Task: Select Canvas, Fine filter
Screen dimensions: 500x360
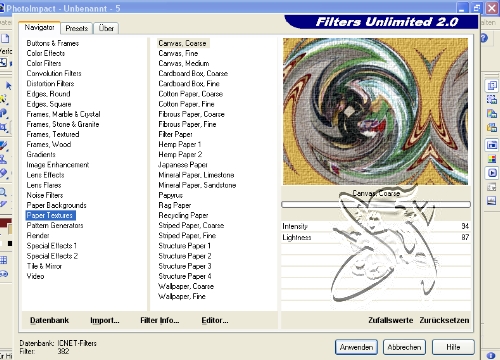Action: tap(178, 53)
